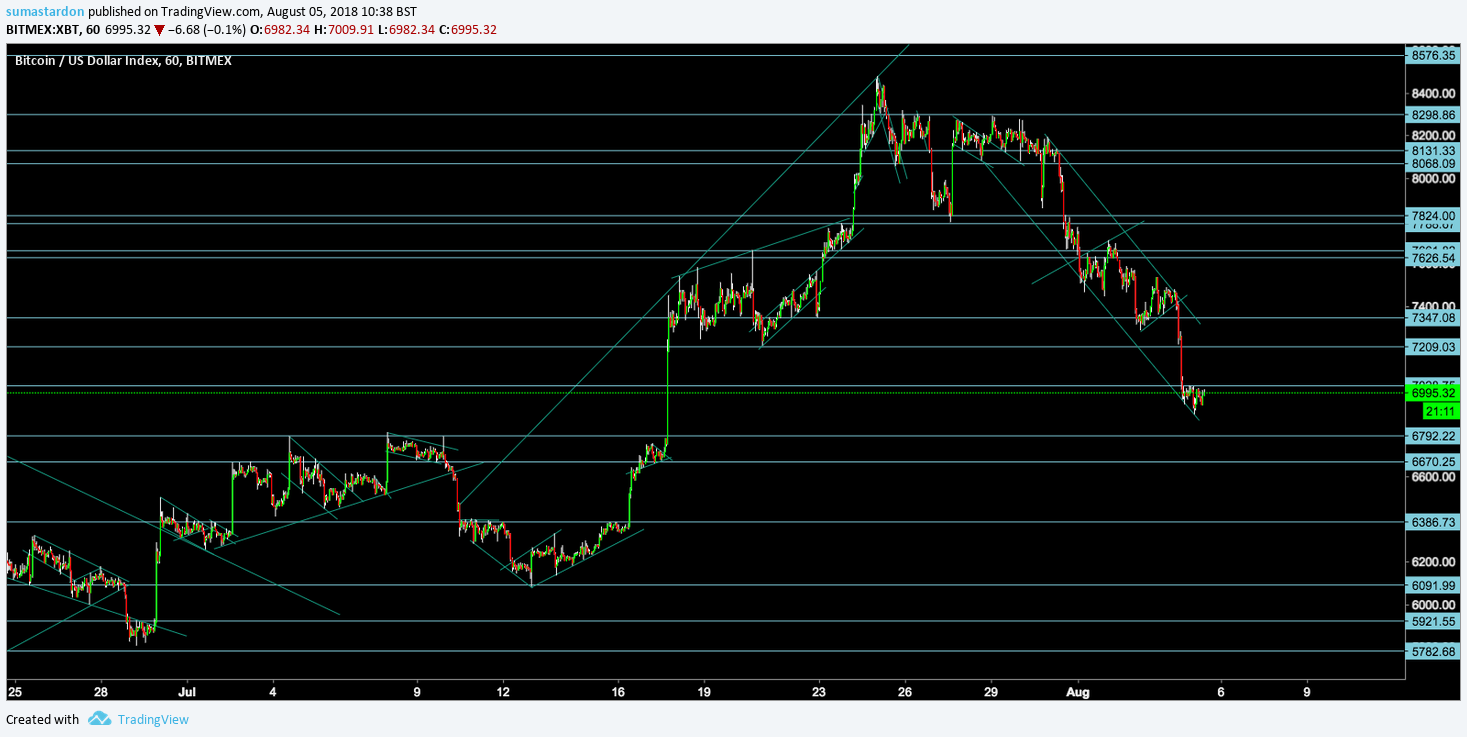Click the 8400.00 price axis tick
1467x737 pixels.
coord(1433,93)
